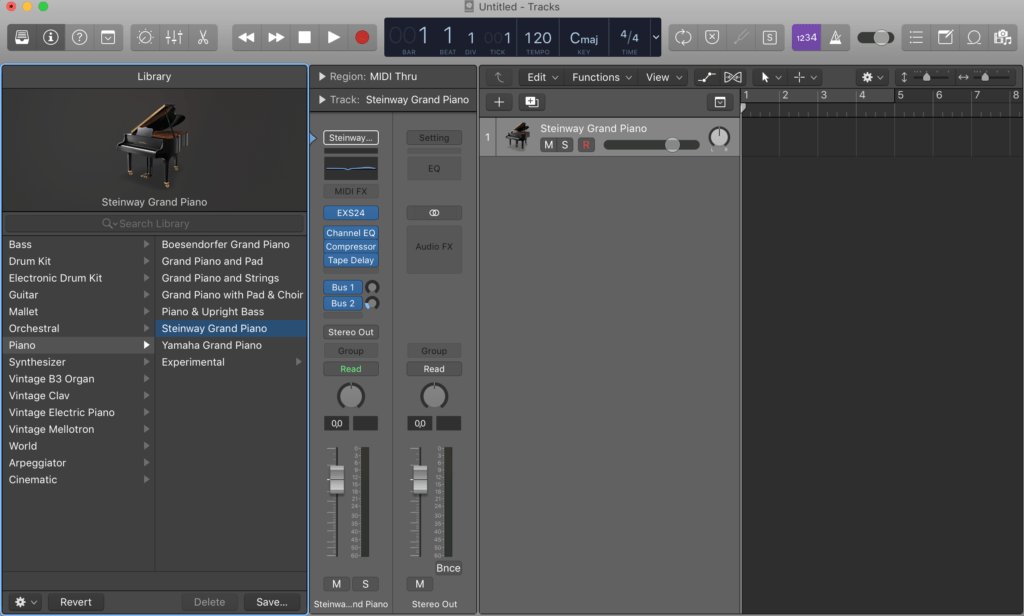The width and height of the screenshot is (1024, 616).
Task: Click the Steinway channel volume fader
Action: coord(336,479)
